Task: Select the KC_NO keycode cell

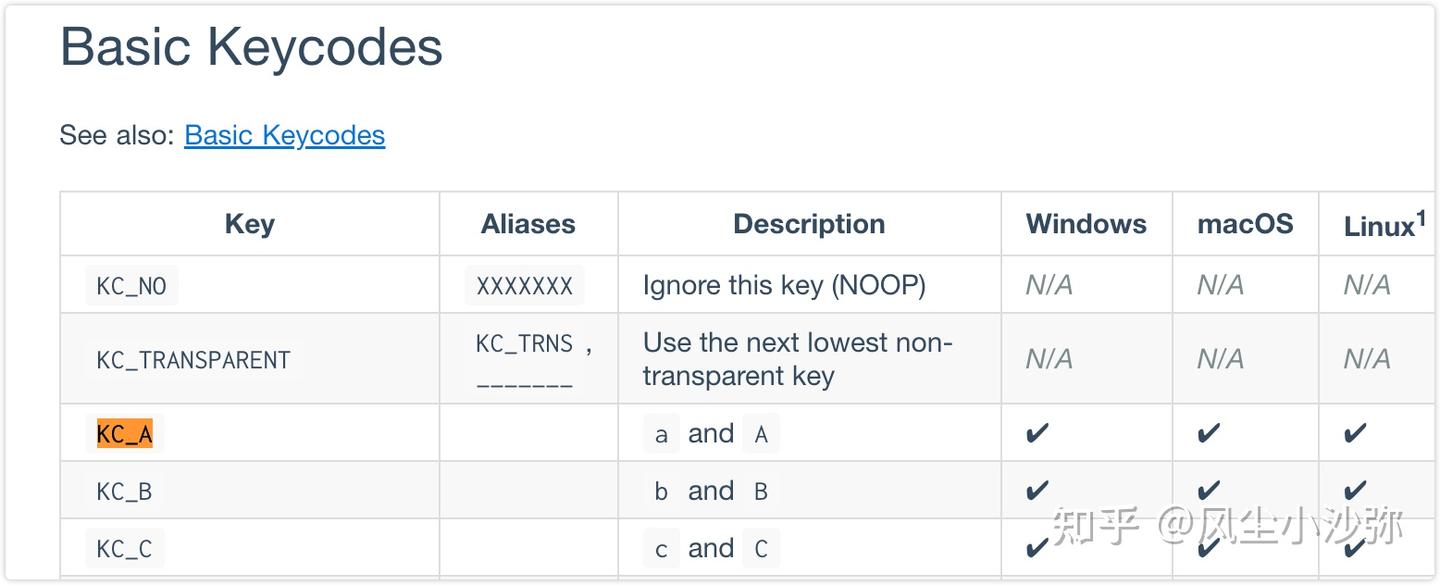Action: pos(131,286)
